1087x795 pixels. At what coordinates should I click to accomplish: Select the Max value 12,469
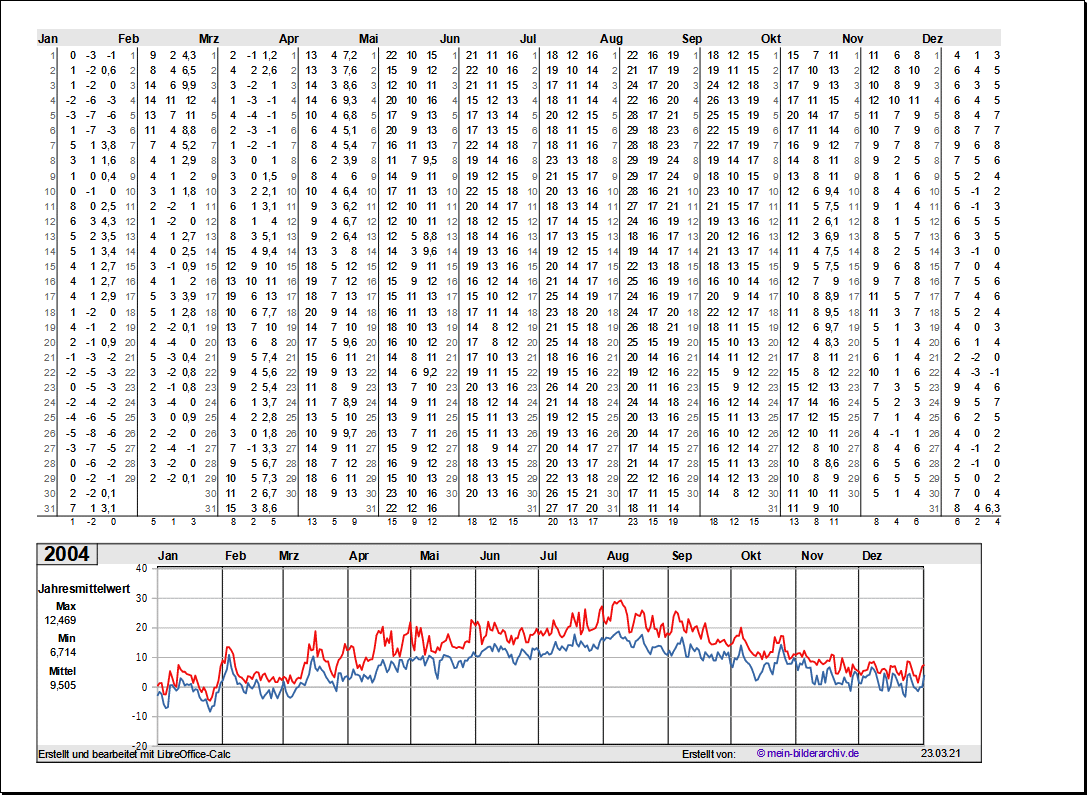(60, 620)
